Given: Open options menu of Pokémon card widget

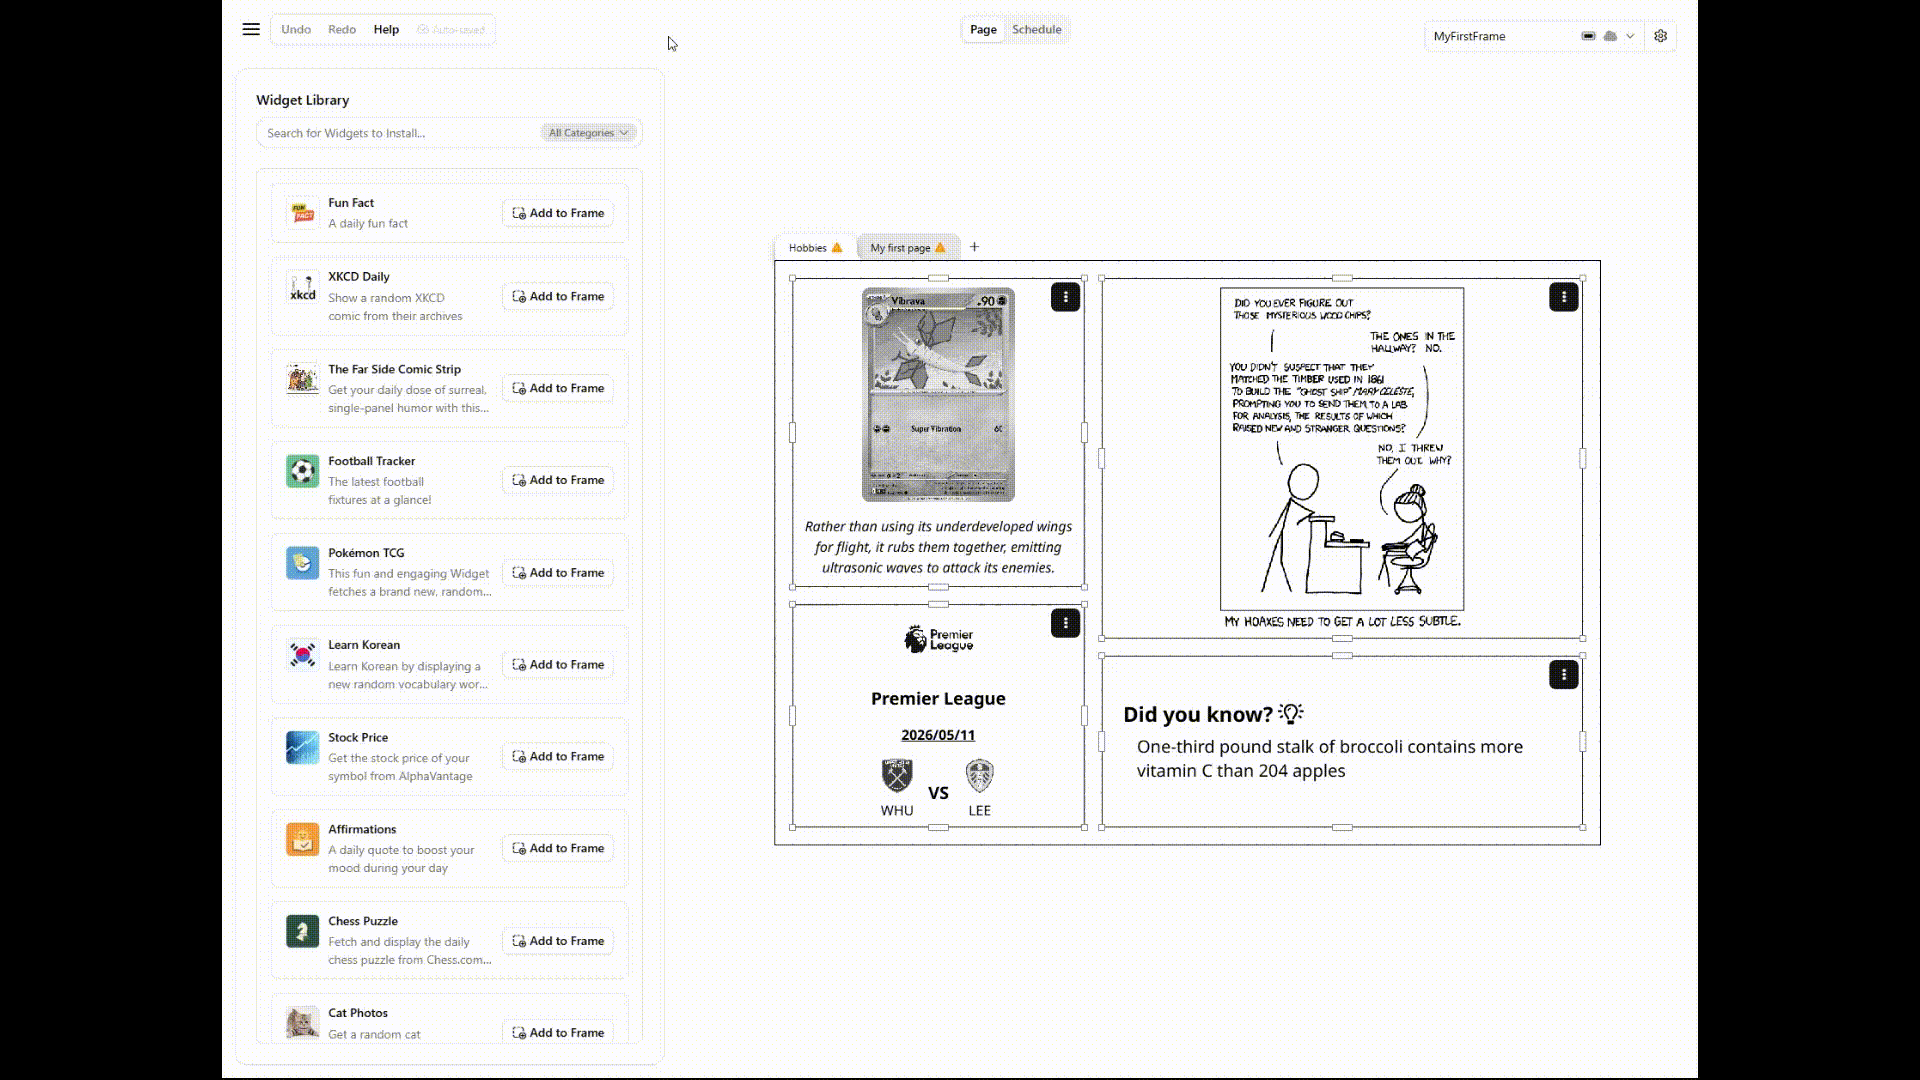Looking at the screenshot, I should (x=1065, y=297).
